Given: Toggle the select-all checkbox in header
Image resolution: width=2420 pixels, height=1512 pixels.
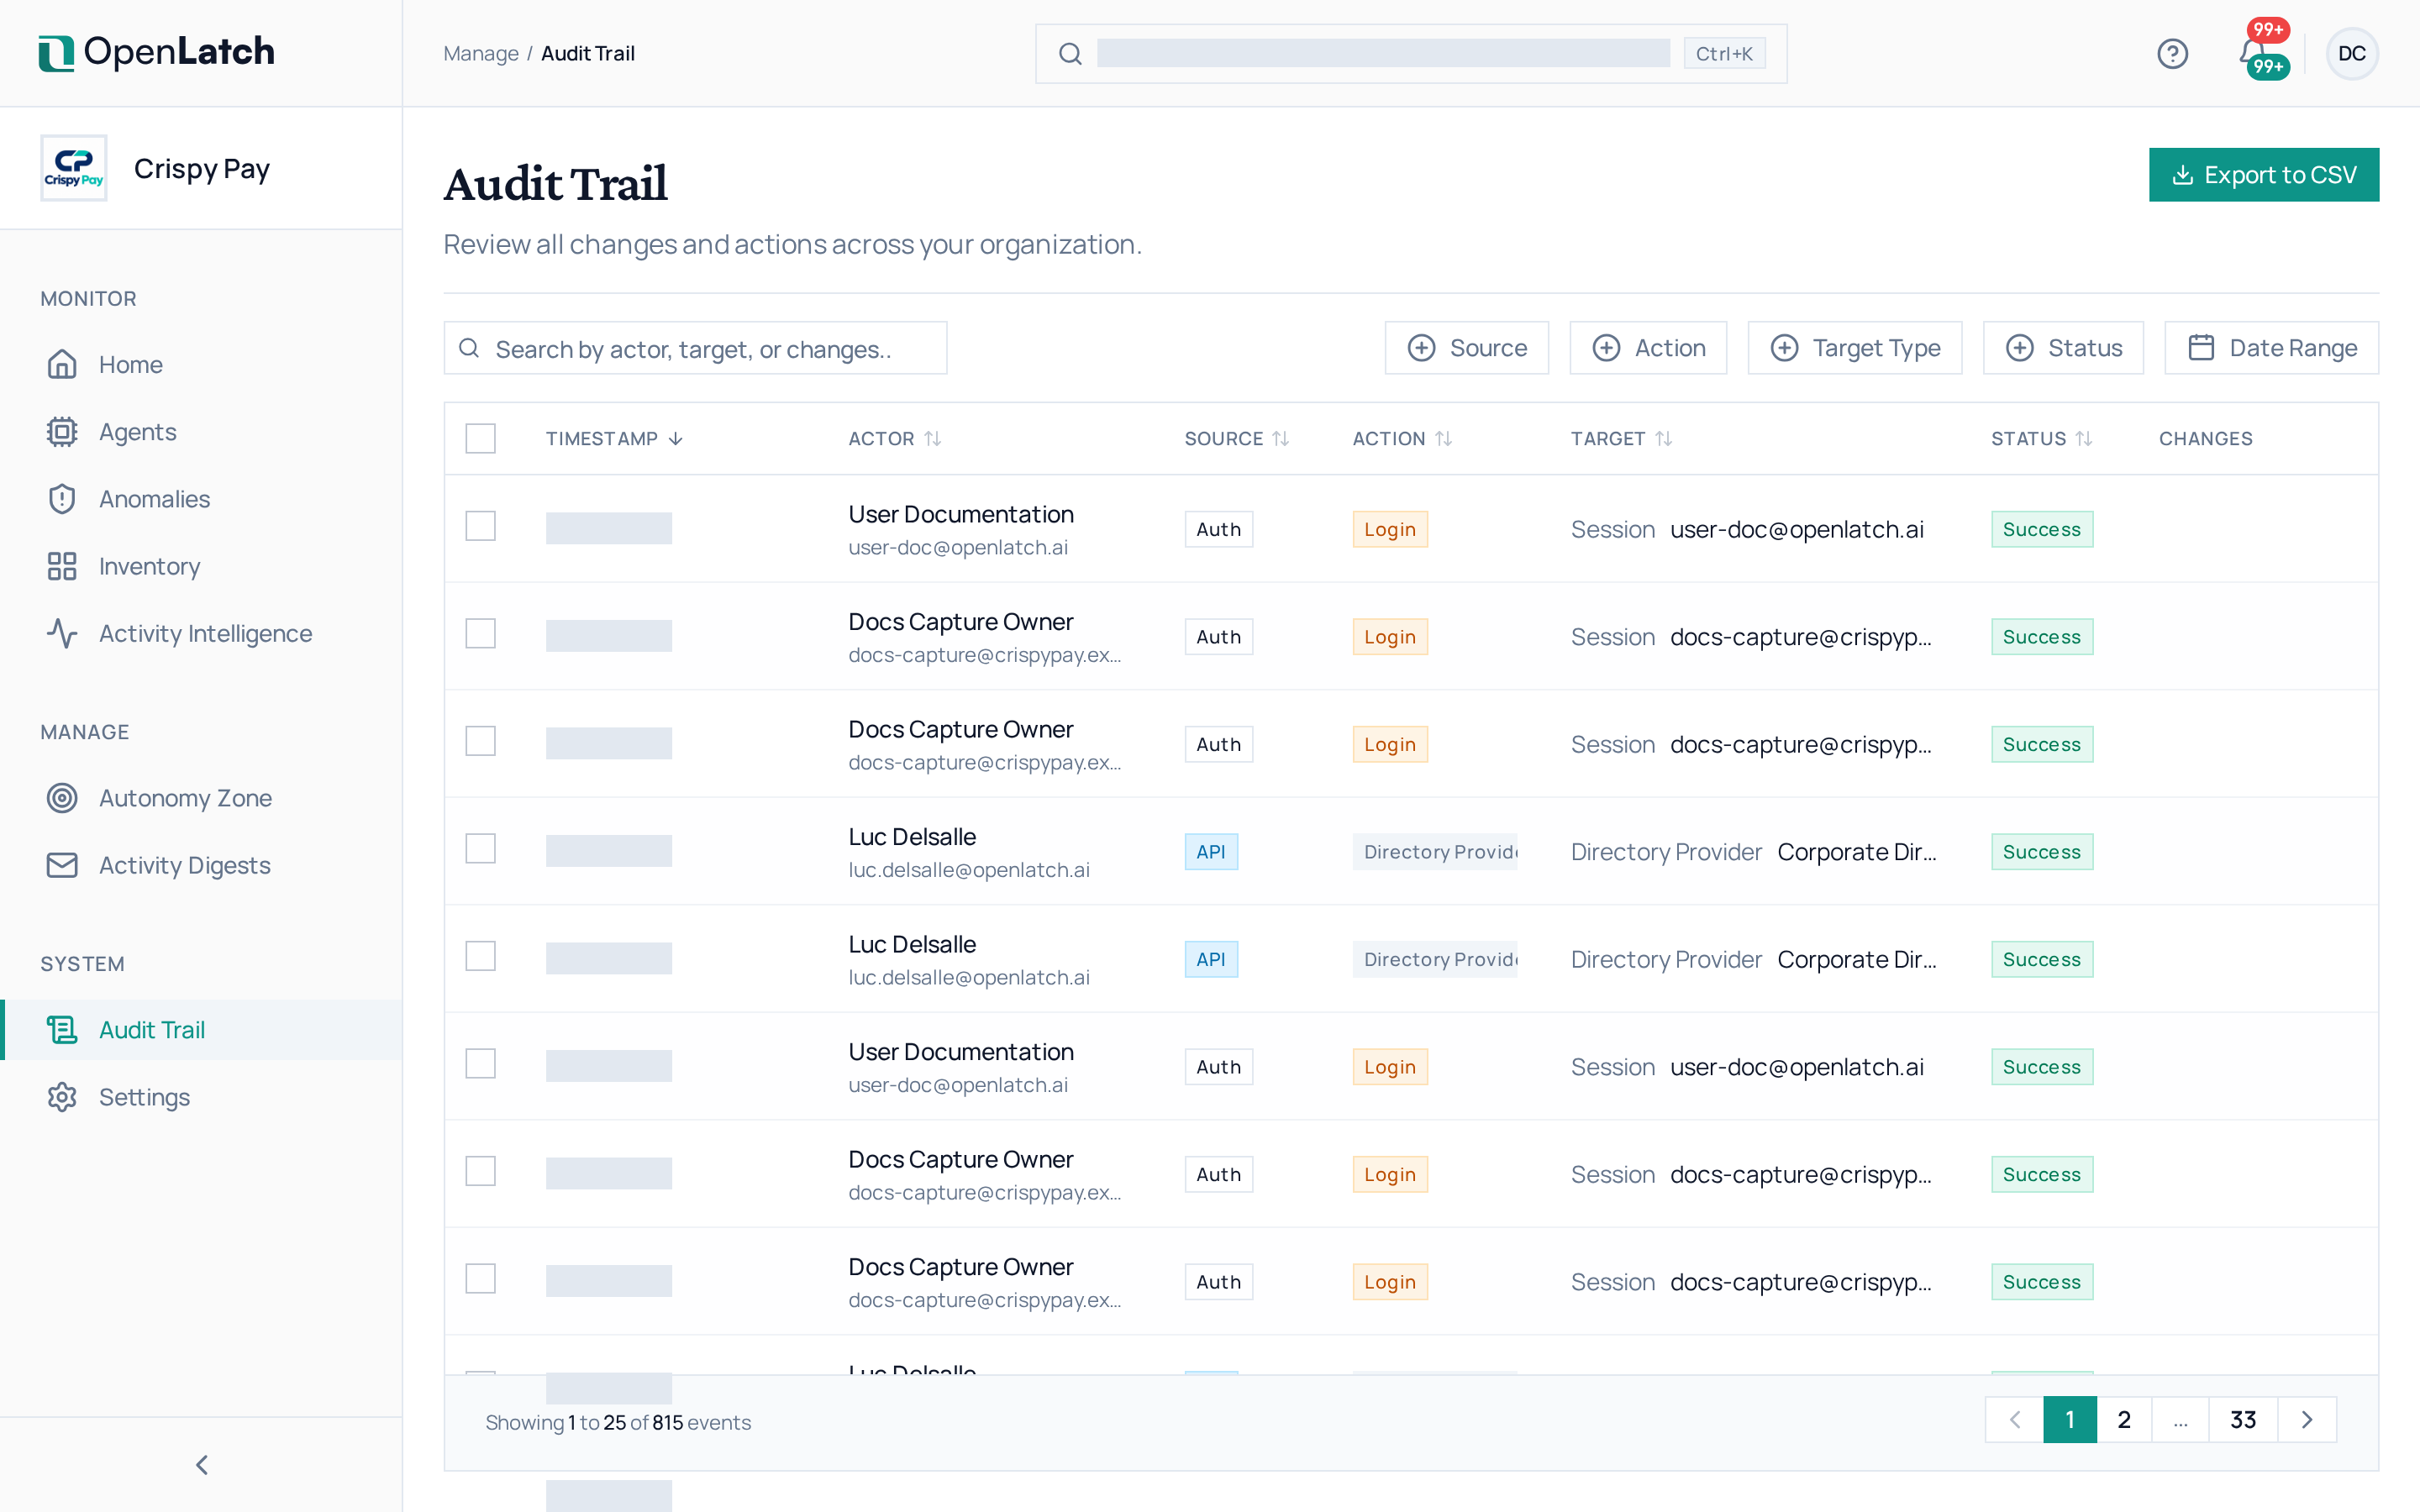Looking at the screenshot, I should pos(480,438).
